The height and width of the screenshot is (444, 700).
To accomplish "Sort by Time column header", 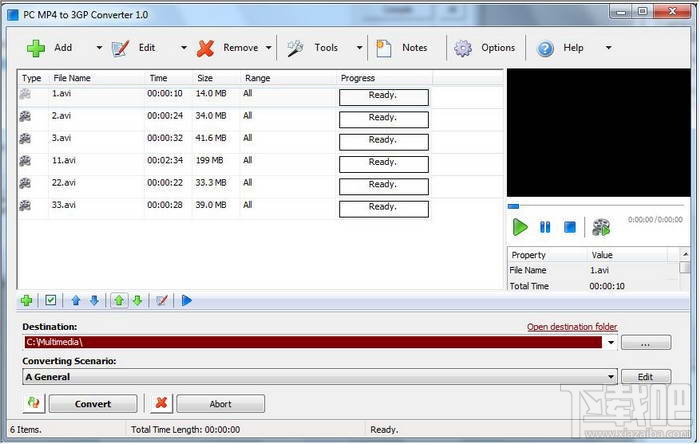I will click(158, 78).
